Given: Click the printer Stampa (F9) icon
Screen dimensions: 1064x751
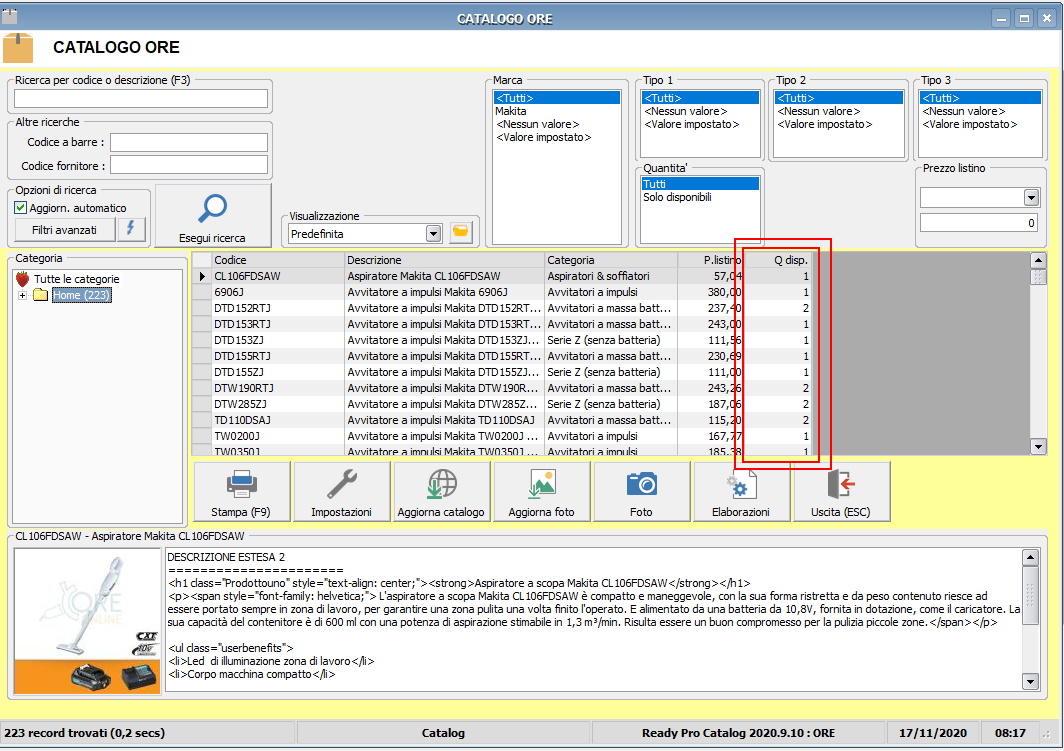Looking at the screenshot, I should tap(241, 485).
